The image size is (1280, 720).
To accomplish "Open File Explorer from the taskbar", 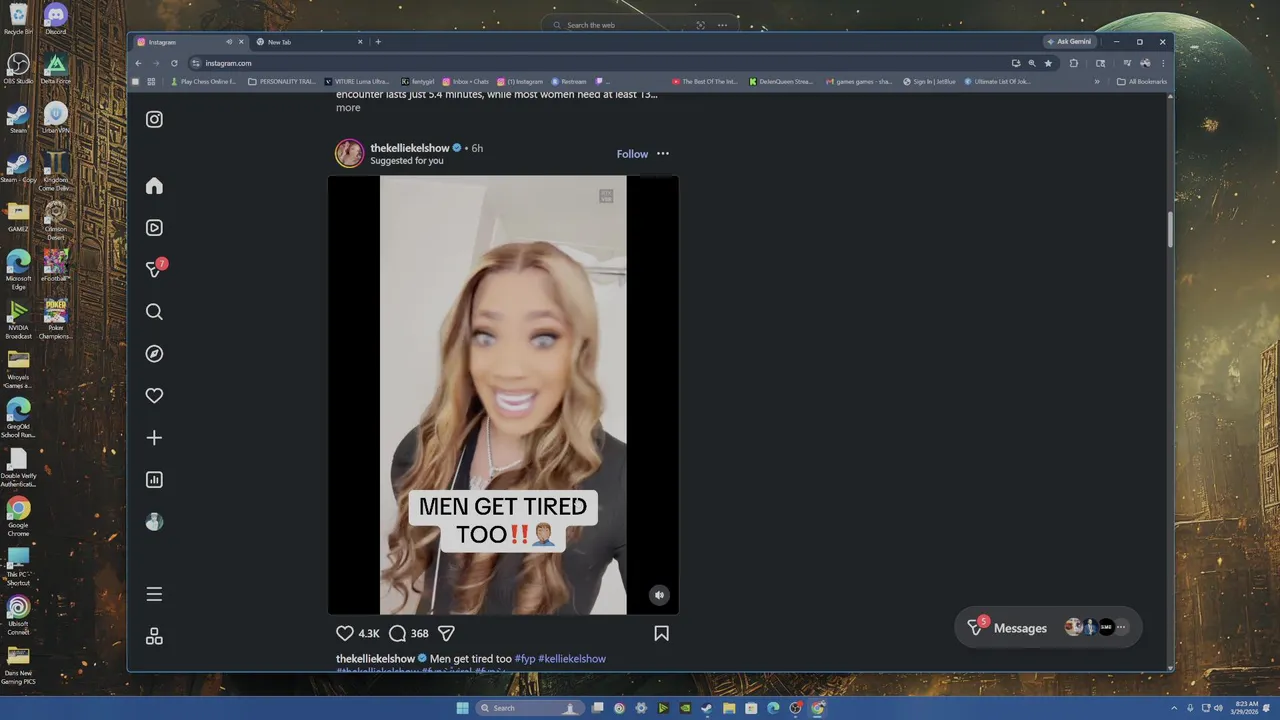I will (729, 708).
